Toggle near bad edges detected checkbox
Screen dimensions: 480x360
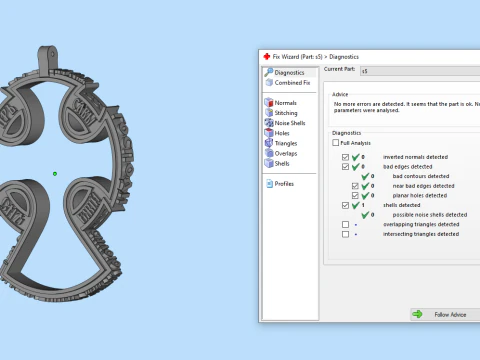(x=355, y=186)
